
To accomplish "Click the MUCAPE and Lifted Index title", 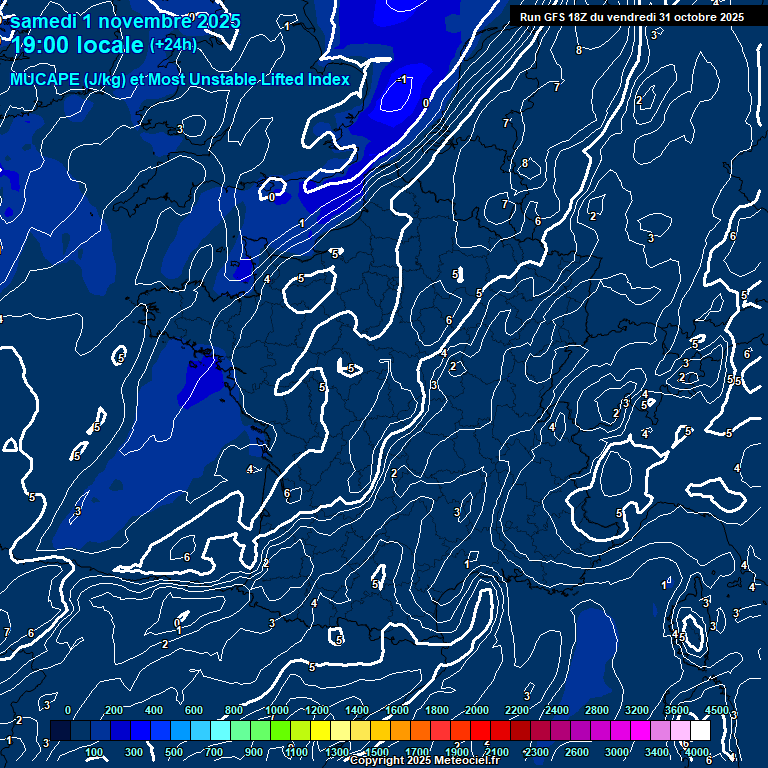I will point(180,80).
